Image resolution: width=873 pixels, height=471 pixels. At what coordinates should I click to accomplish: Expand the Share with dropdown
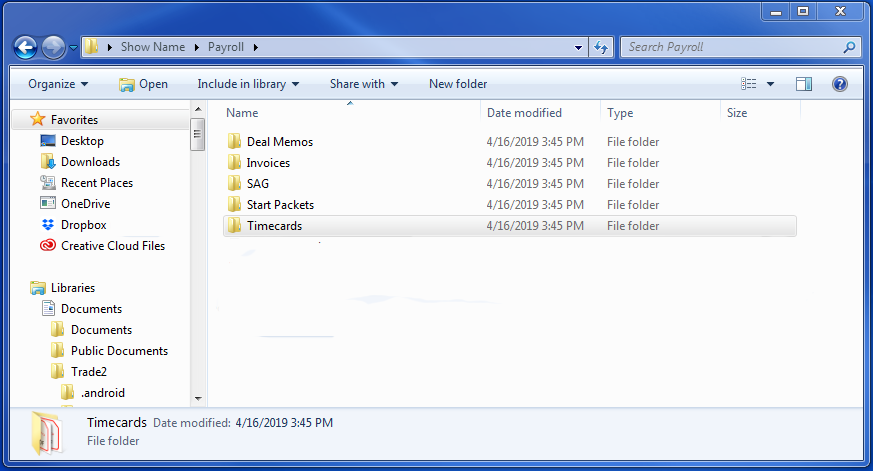364,84
